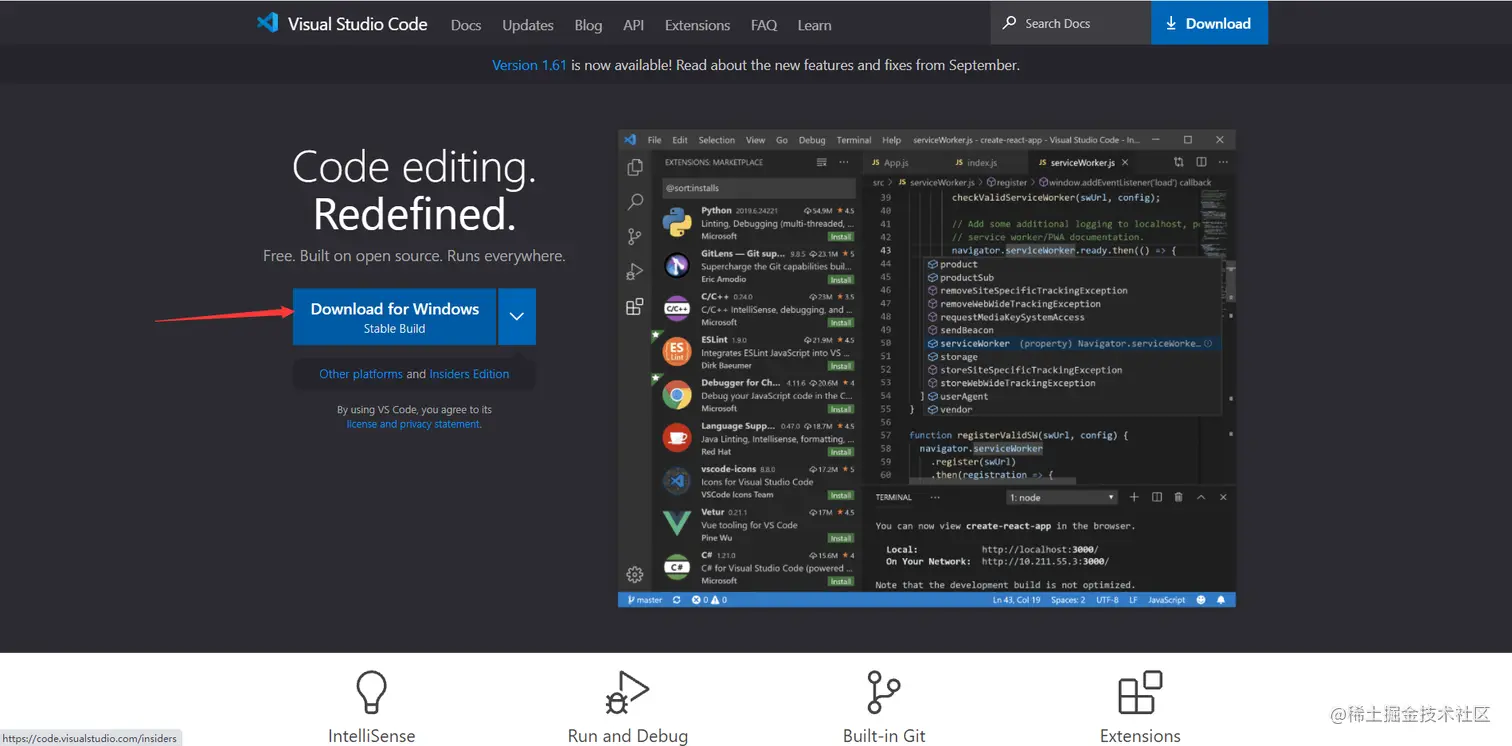Image resolution: width=1512 pixels, height=746 pixels.
Task: Click the 'Run and Debug' feature label
Action: pos(628,736)
